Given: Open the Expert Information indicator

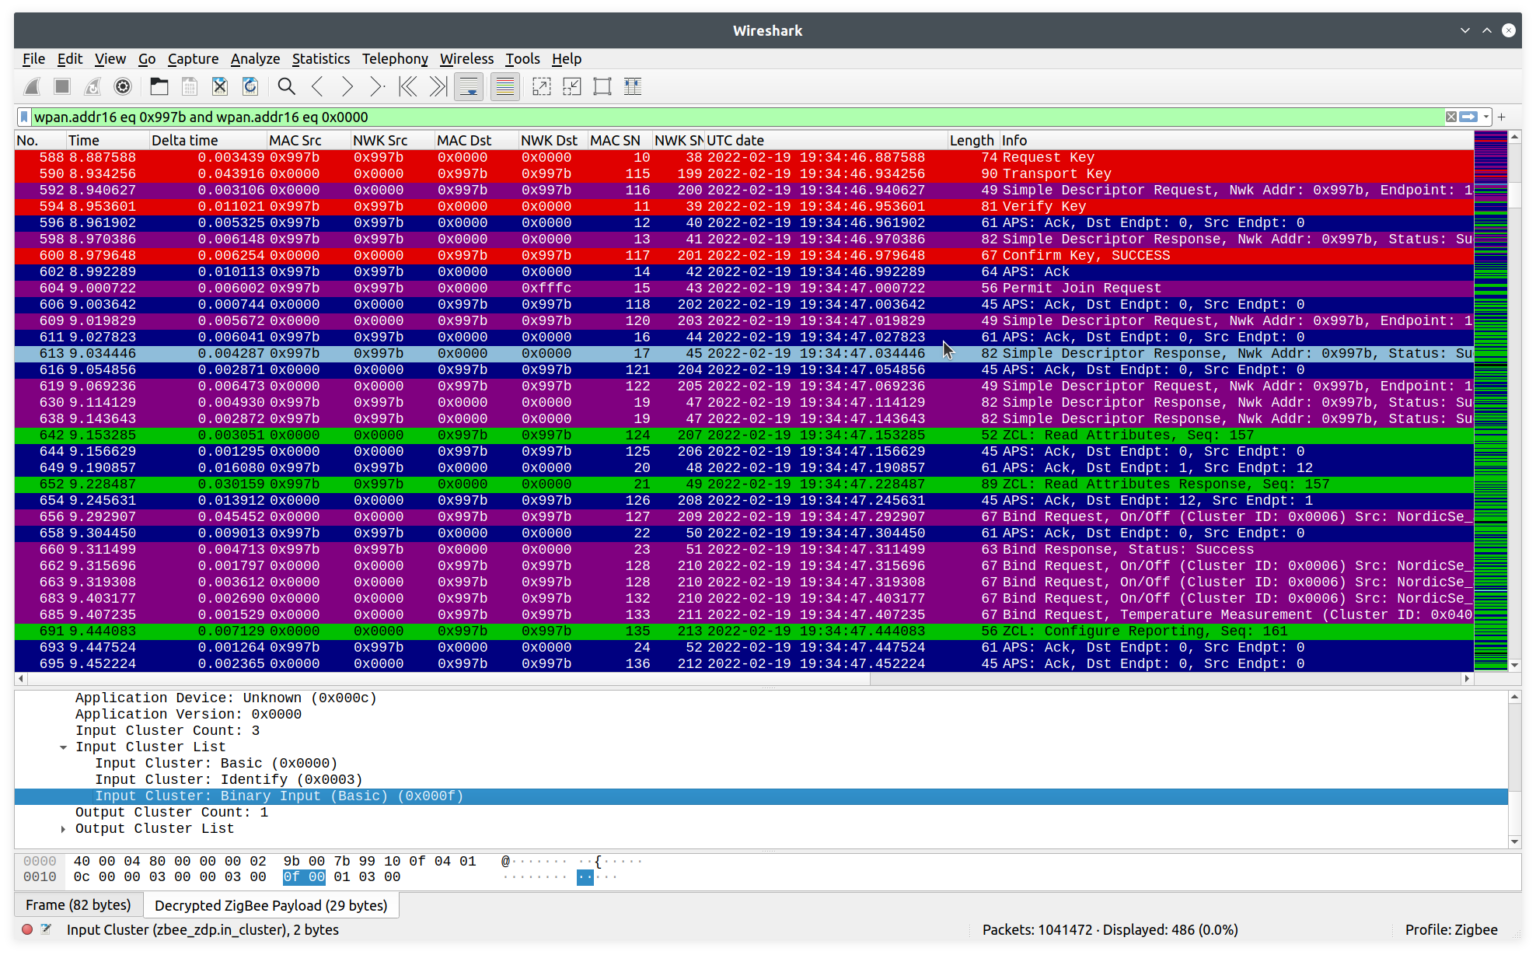Looking at the screenshot, I should 27,929.
